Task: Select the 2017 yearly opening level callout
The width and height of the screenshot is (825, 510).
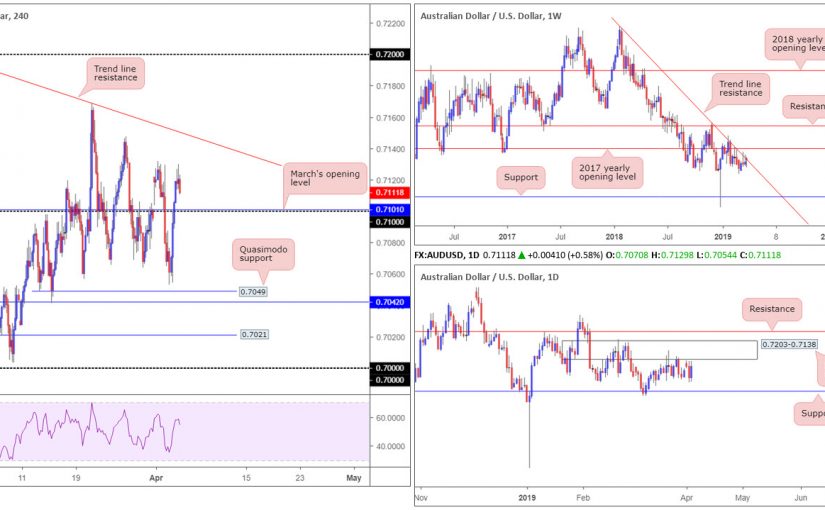Action: click(x=607, y=170)
